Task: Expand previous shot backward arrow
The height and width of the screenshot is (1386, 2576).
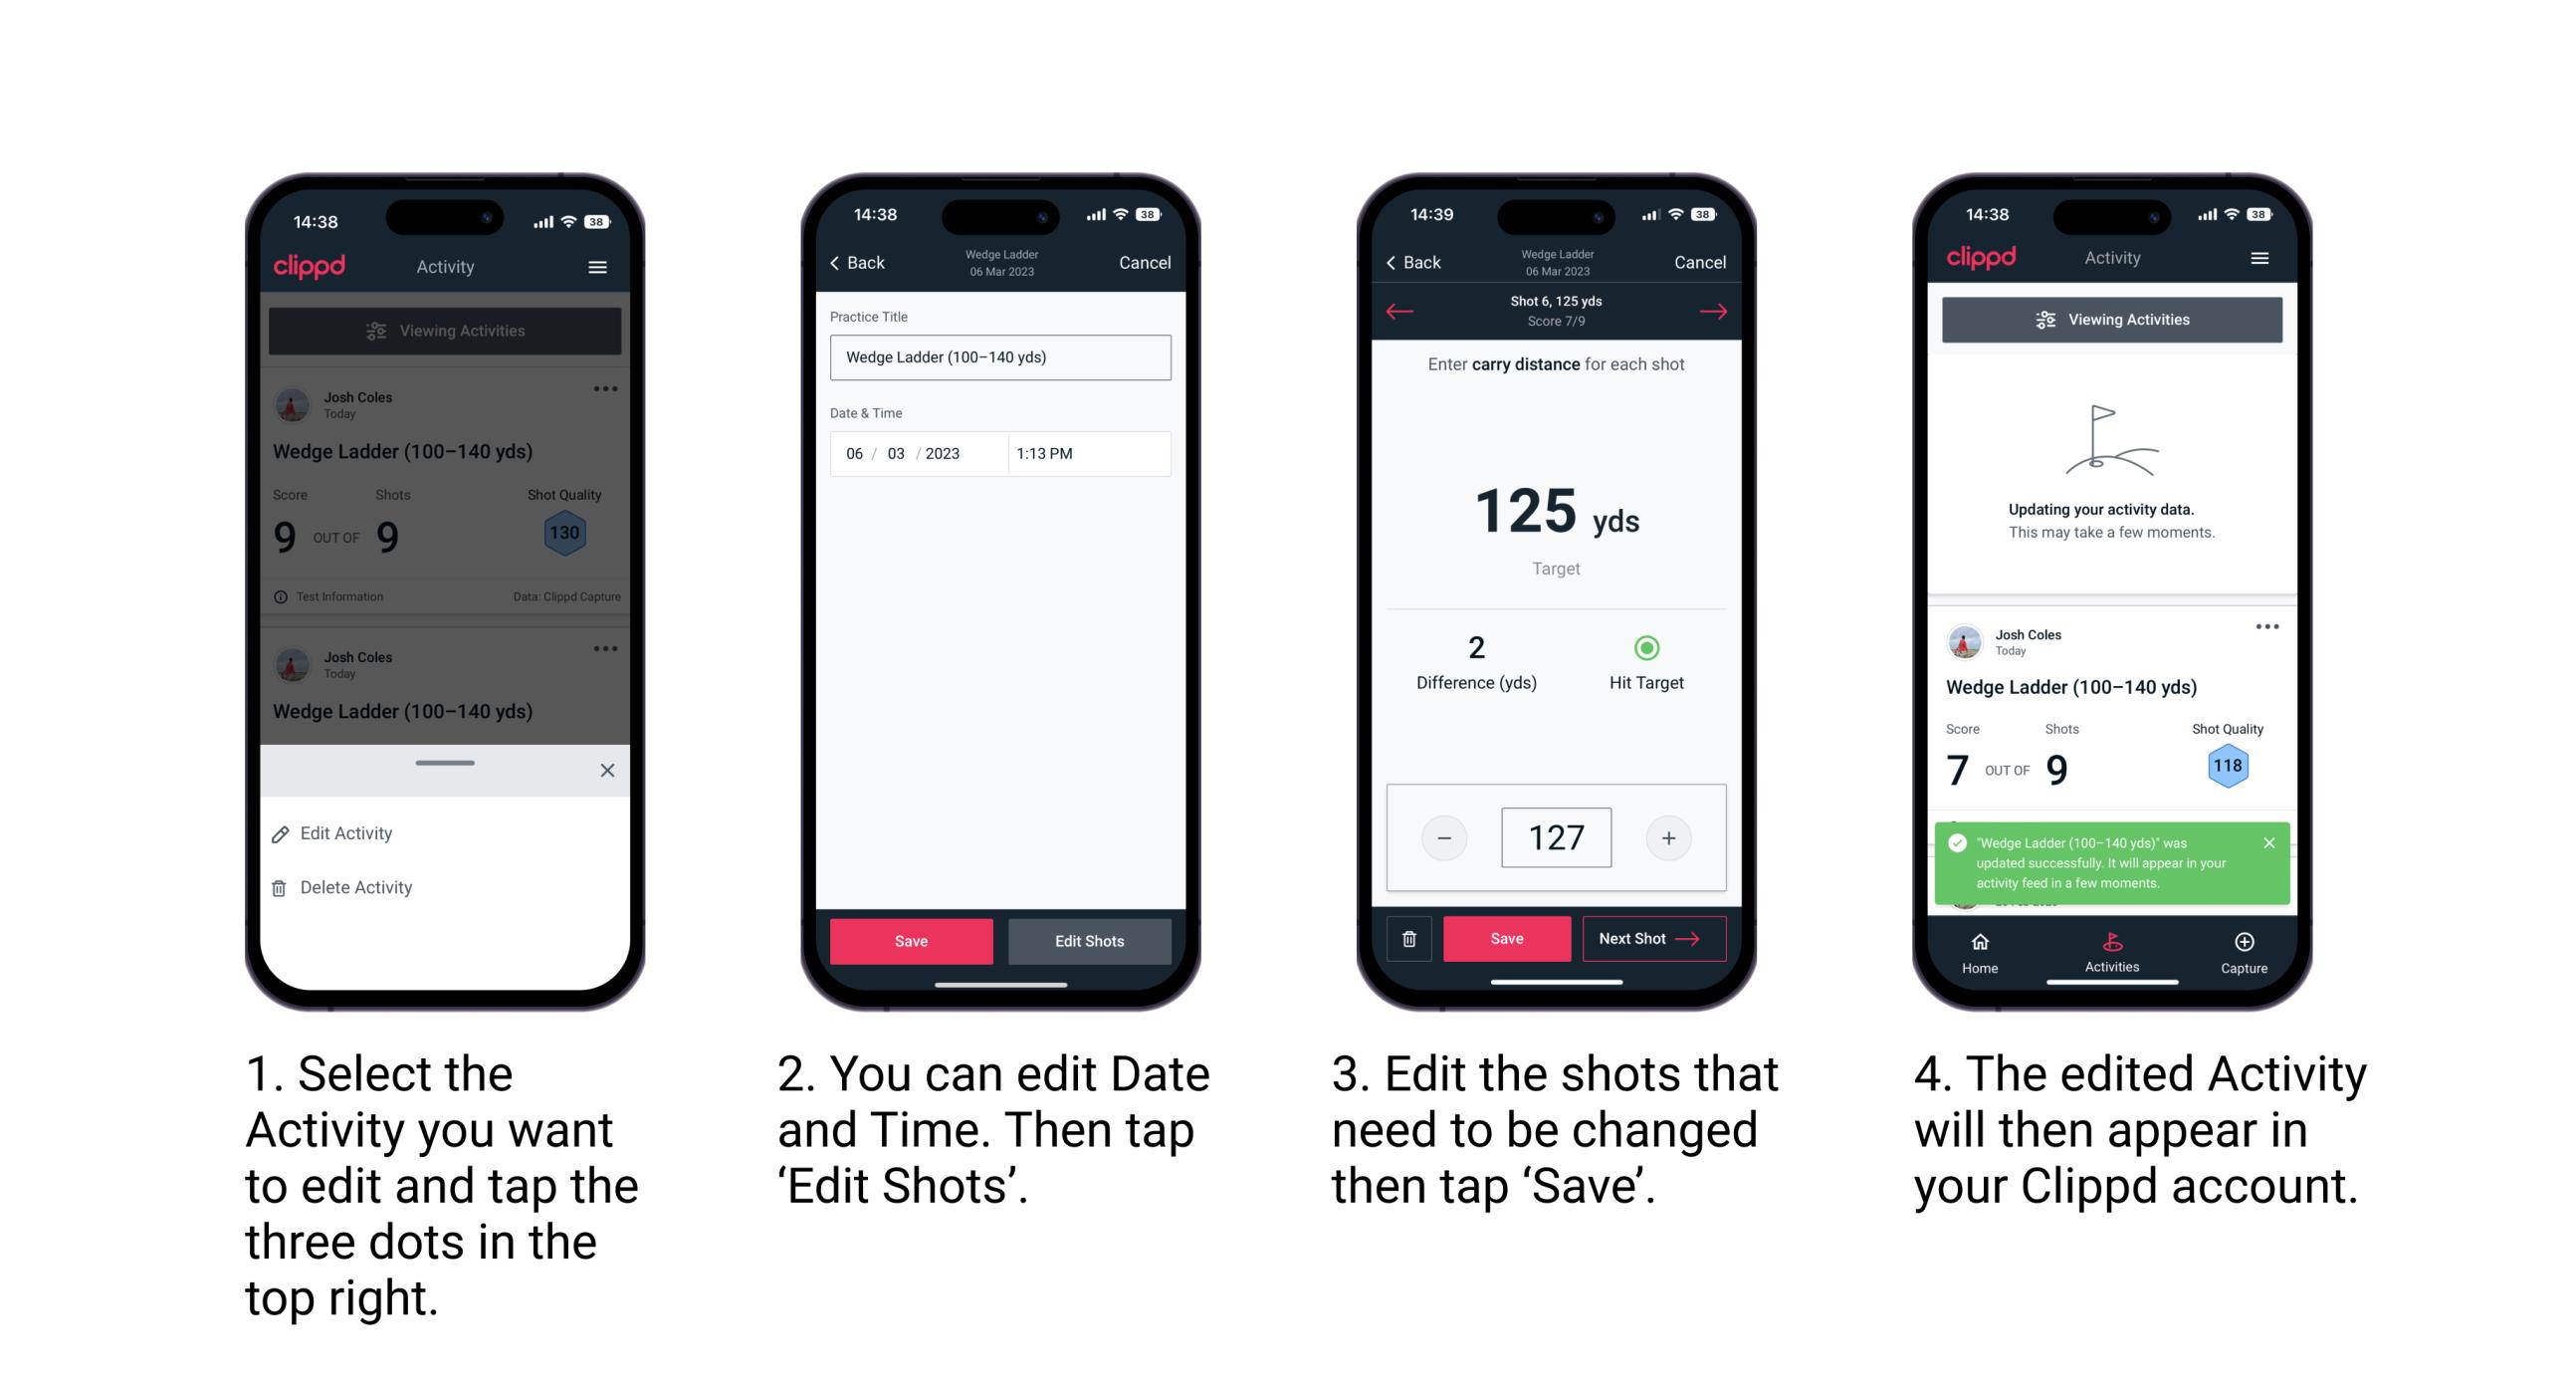Action: (1397, 313)
